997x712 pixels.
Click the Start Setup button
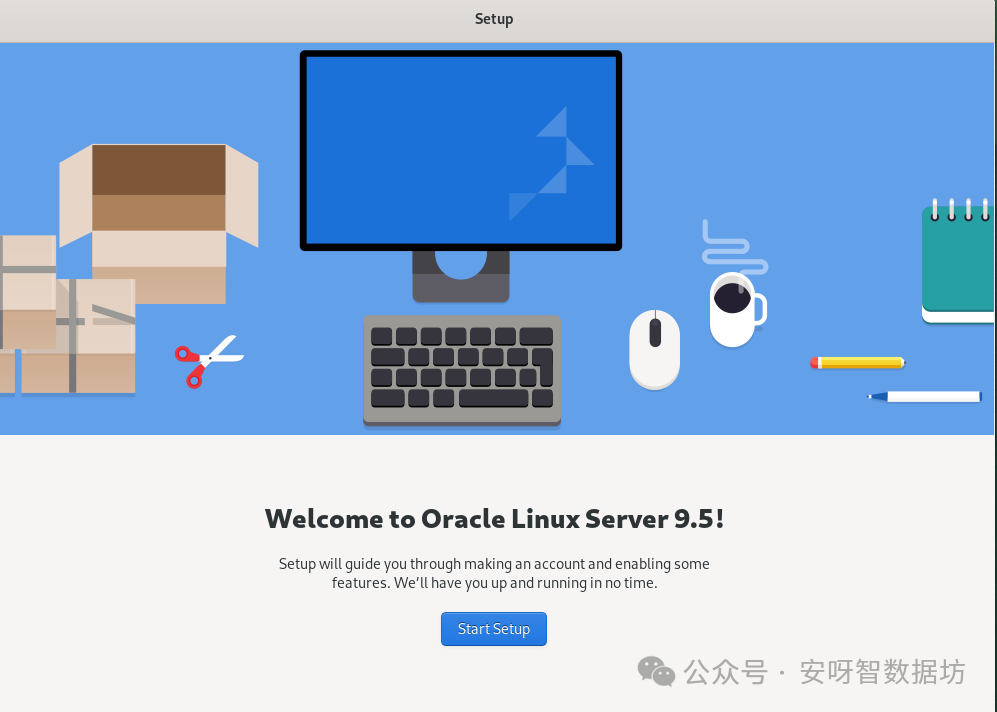coord(493,629)
